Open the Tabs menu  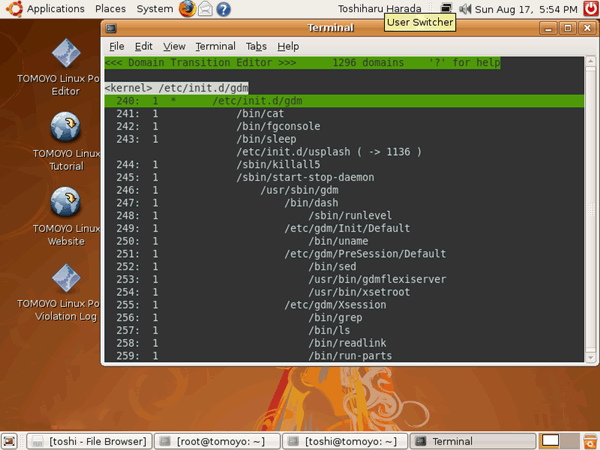(256, 46)
